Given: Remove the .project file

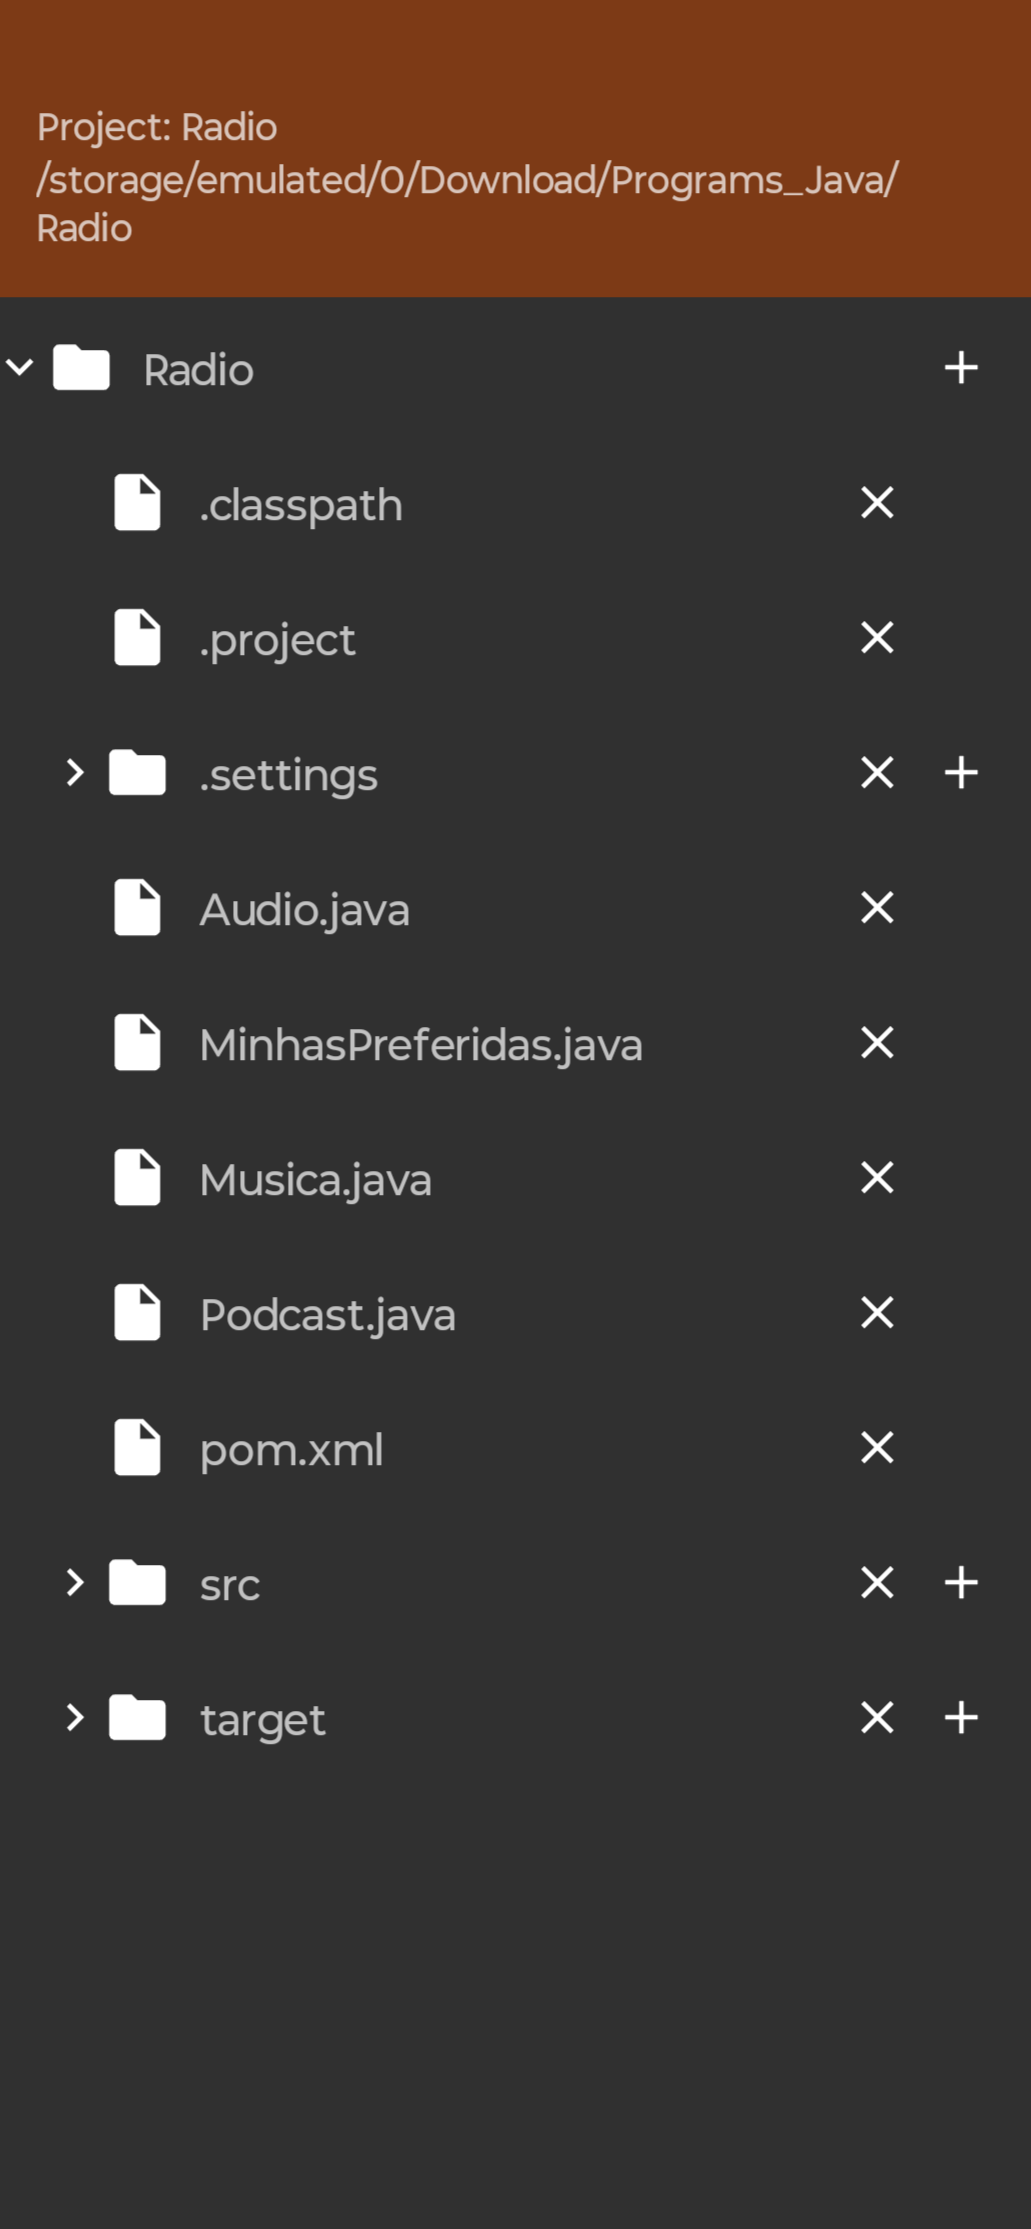Looking at the screenshot, I should coord(877,638).
